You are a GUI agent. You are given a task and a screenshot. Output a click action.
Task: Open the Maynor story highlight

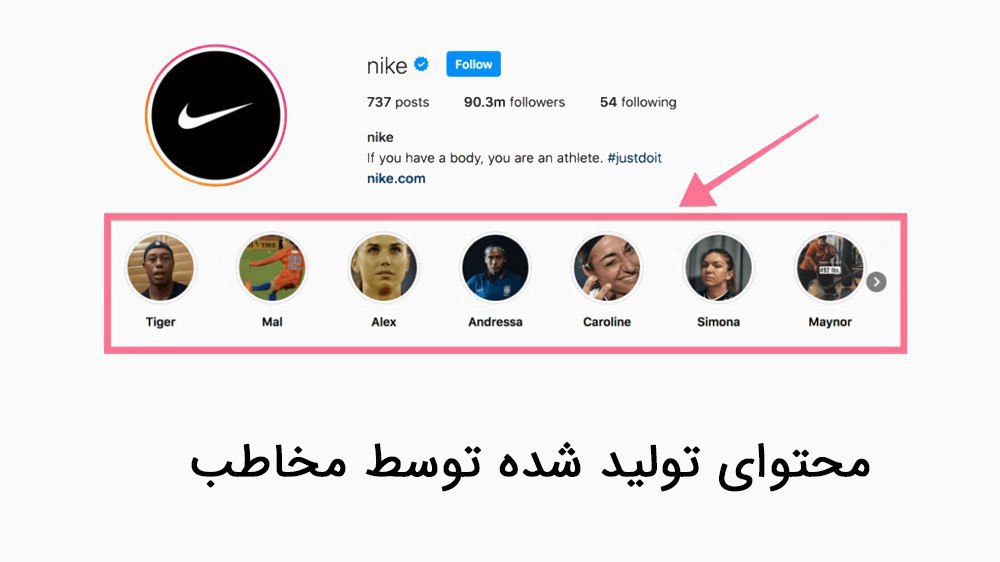830,267
